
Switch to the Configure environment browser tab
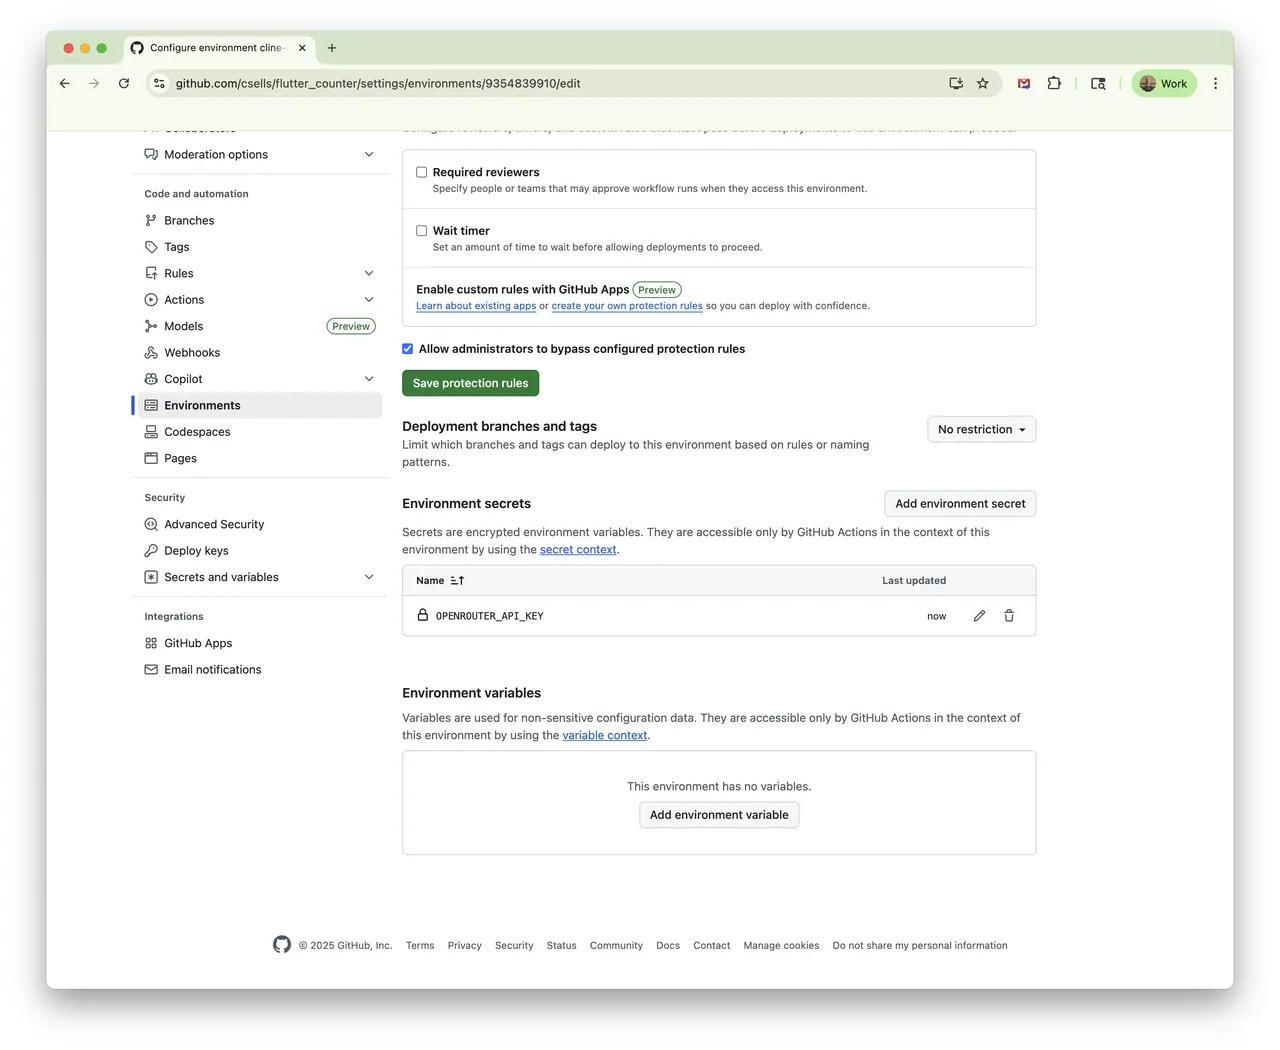point(219,48)
